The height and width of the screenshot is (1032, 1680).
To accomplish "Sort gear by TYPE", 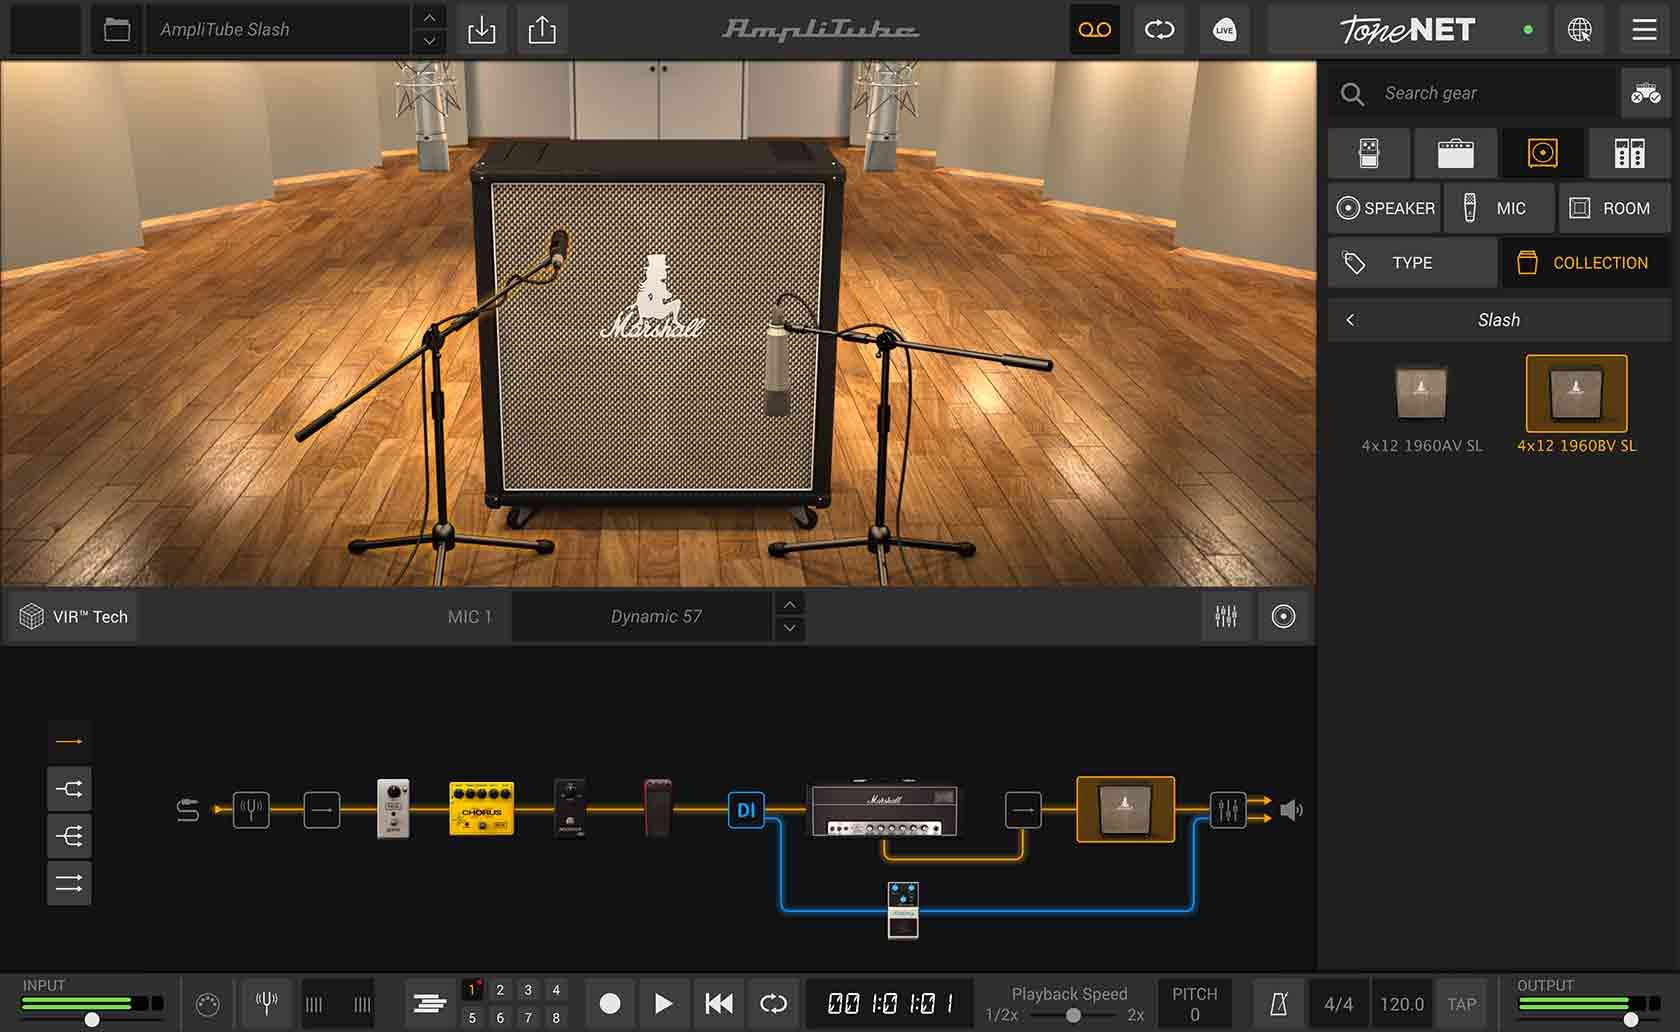I will point(1412,262).
